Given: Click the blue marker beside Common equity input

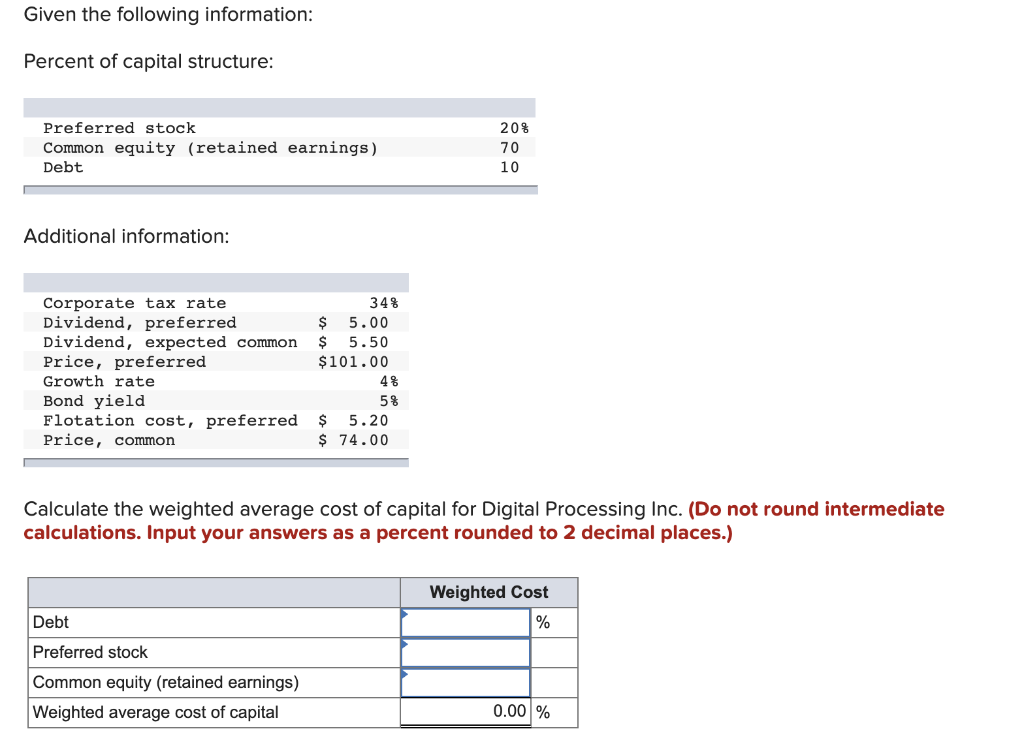Looking at the screenshot, I should (404, 675).
